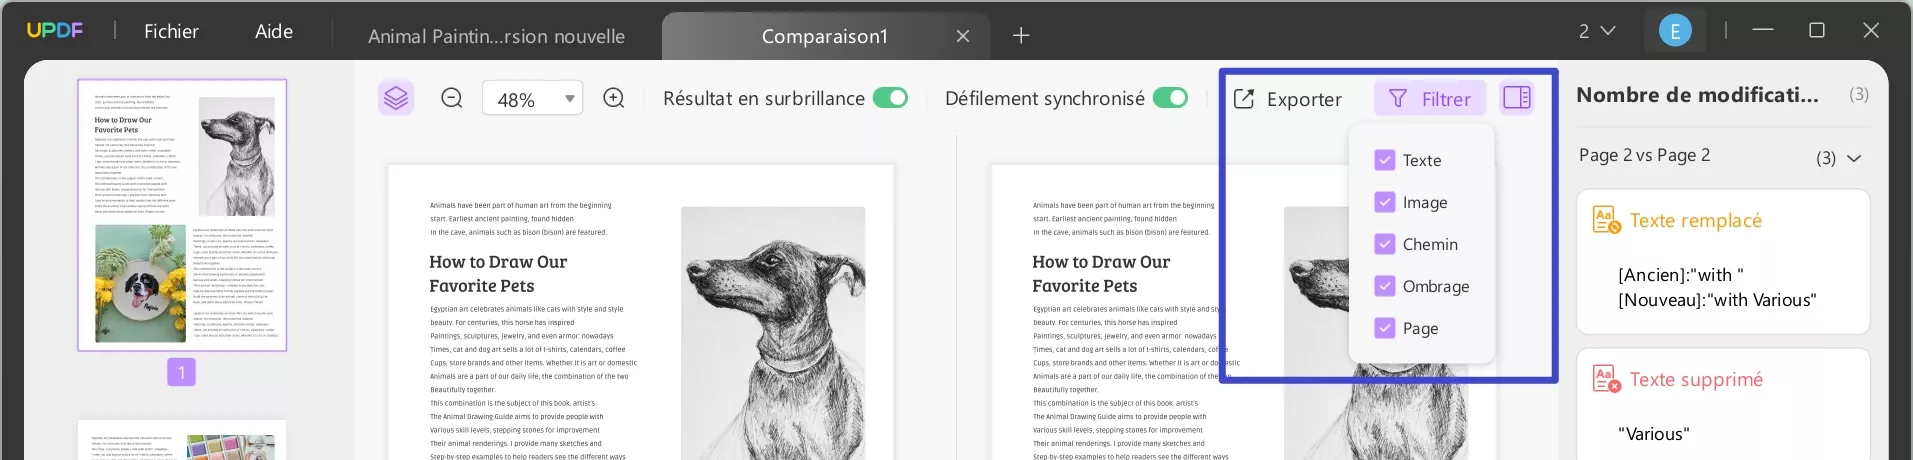Zoom in with the plus magnifier
This screenshot has width=1913, height=460.
pyautogui.click(x=614, y=98)
